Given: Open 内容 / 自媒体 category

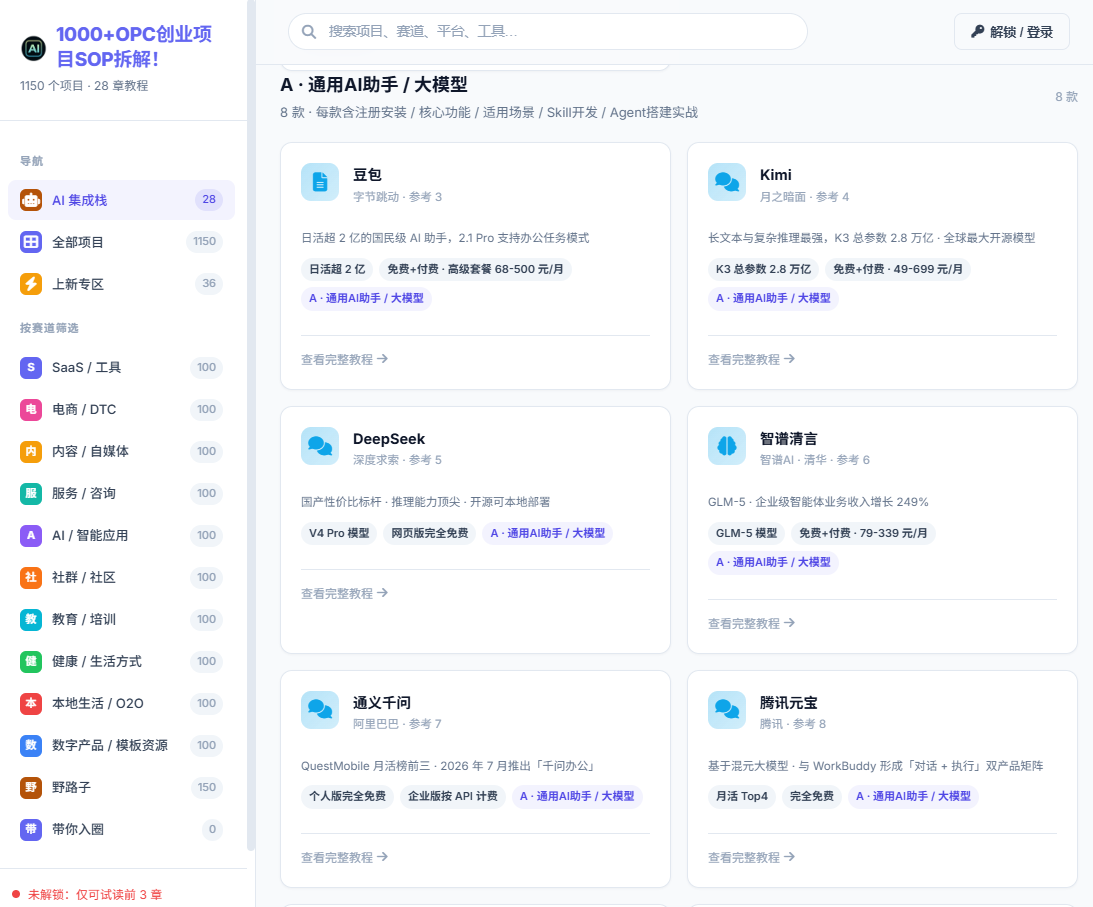Looking at the screenshot, I should point(121,451).
